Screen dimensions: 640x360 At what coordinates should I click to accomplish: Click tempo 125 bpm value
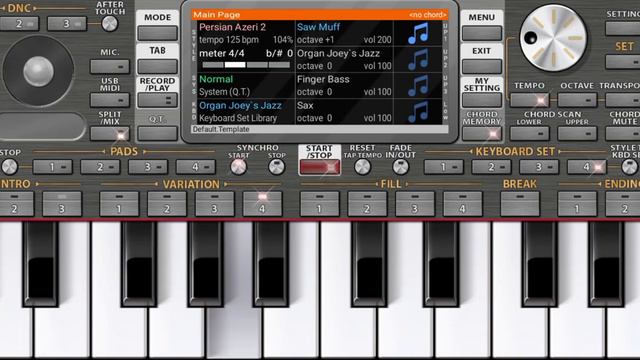229,40
